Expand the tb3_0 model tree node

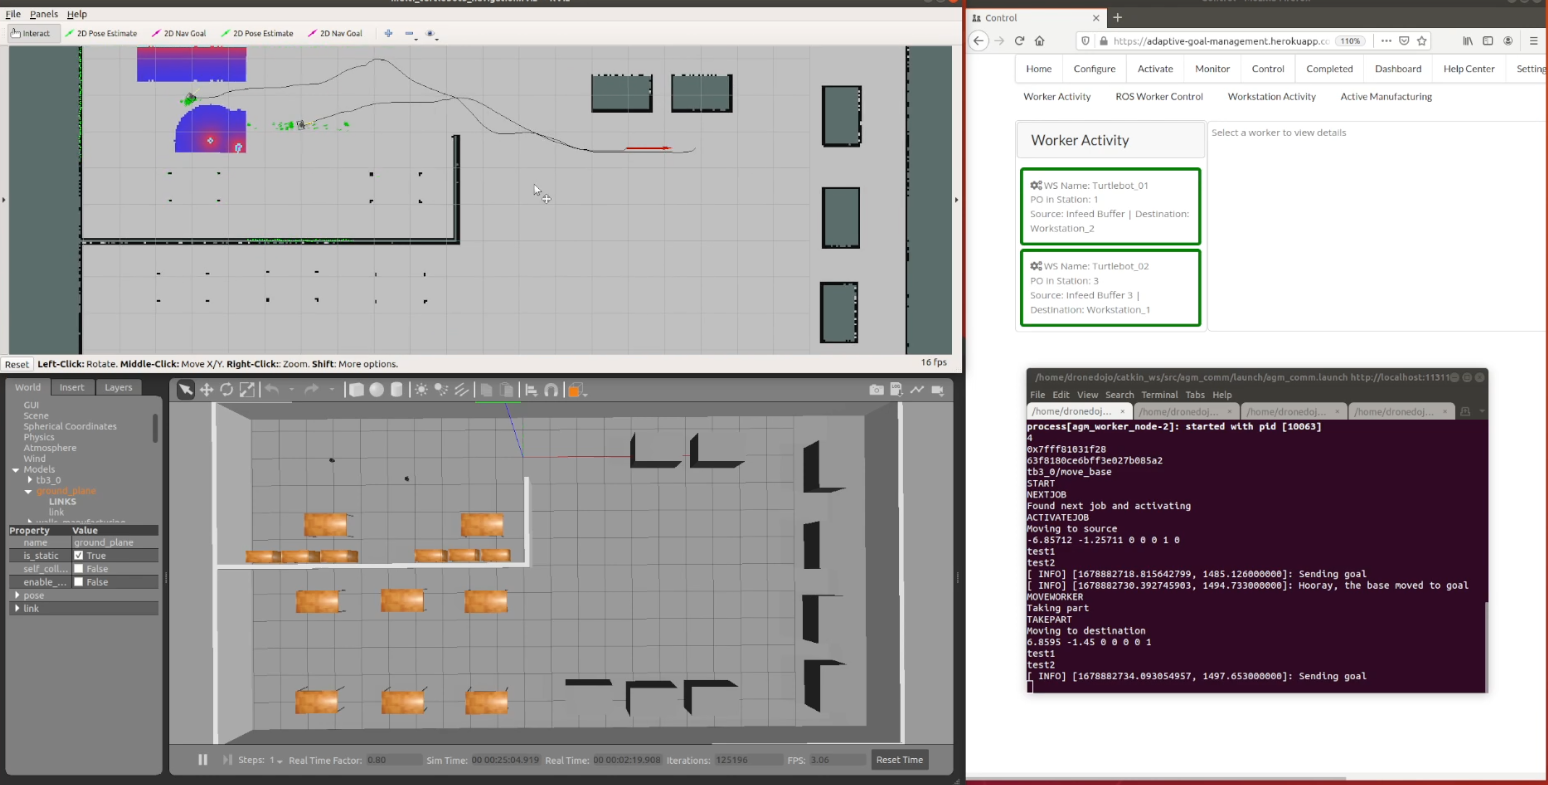tap(30, 480)
